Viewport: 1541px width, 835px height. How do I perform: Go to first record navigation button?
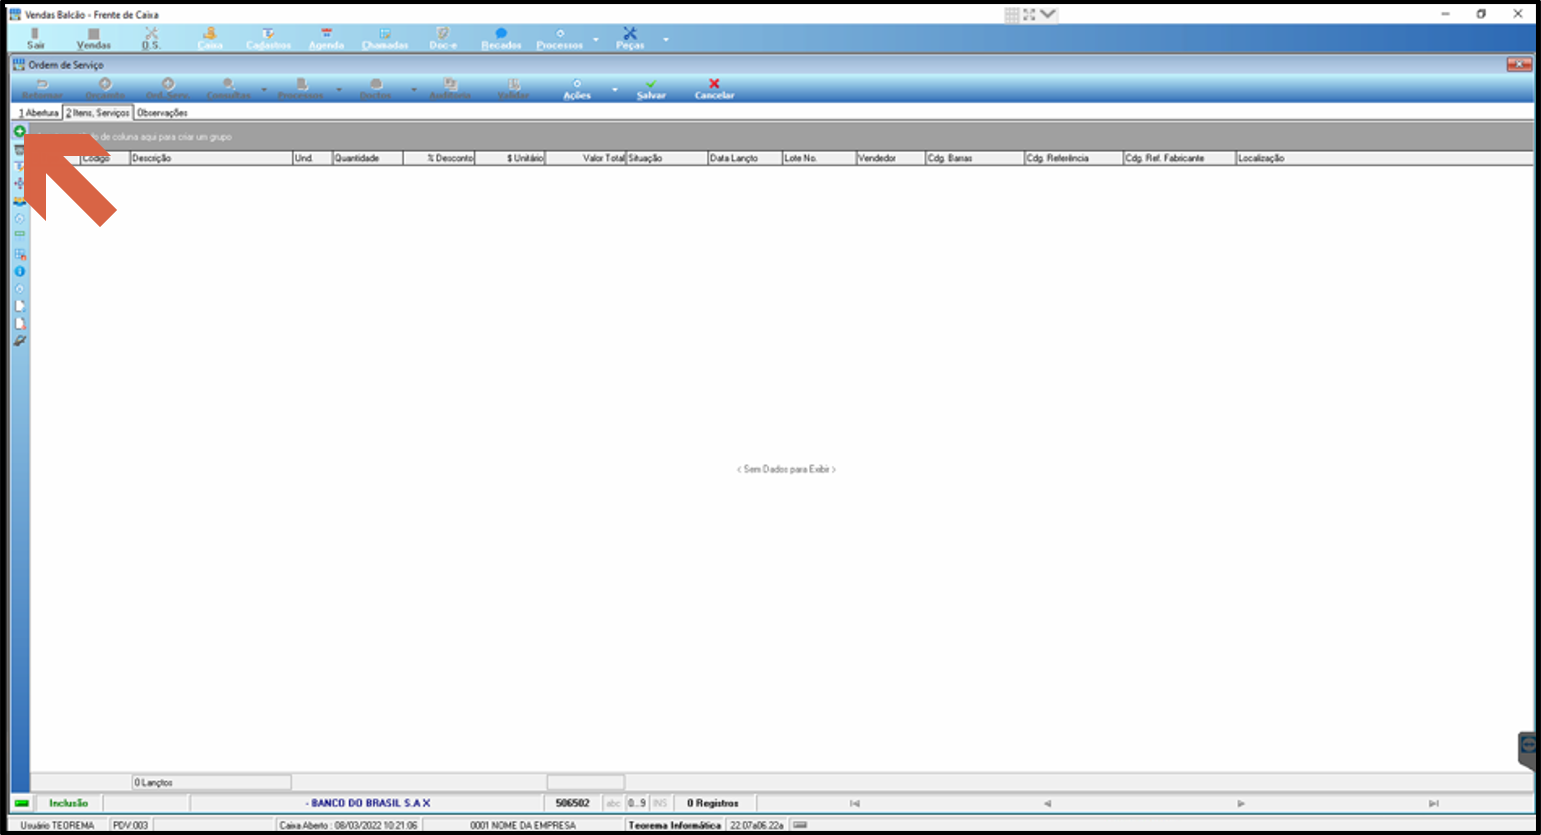[x=855, y=803]
